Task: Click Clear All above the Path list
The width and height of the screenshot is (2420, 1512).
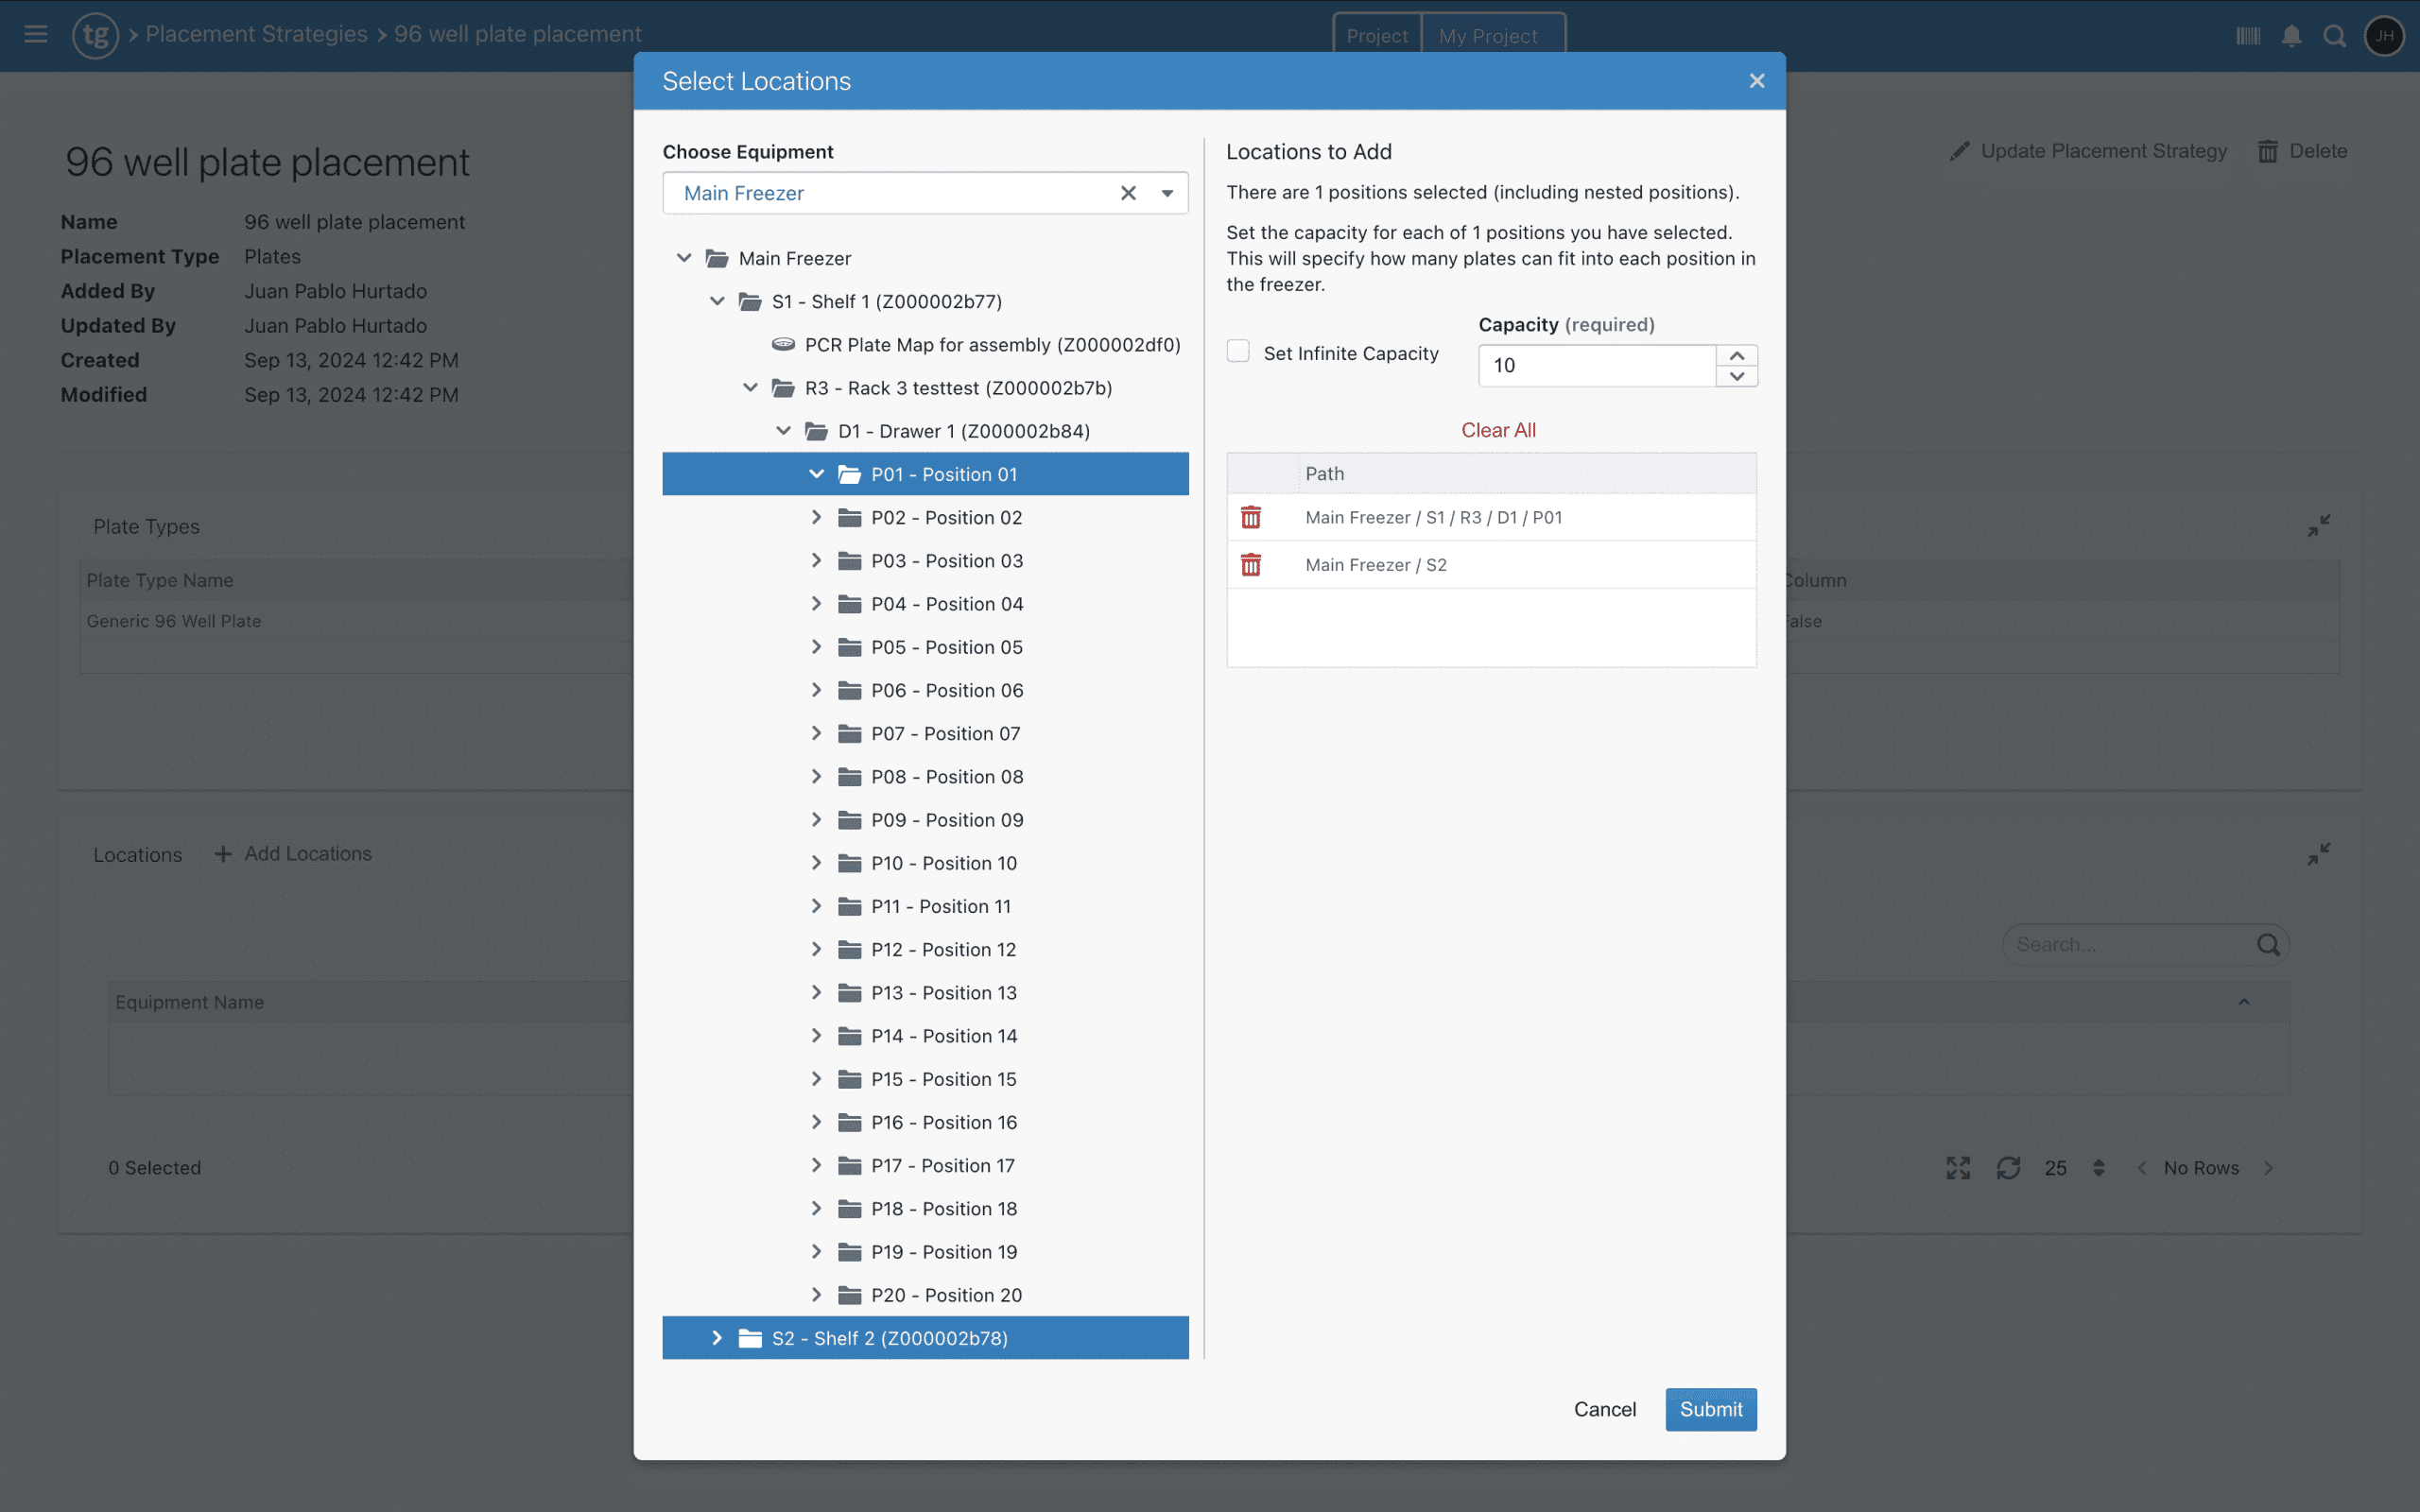Action: tap(1497, 430)
